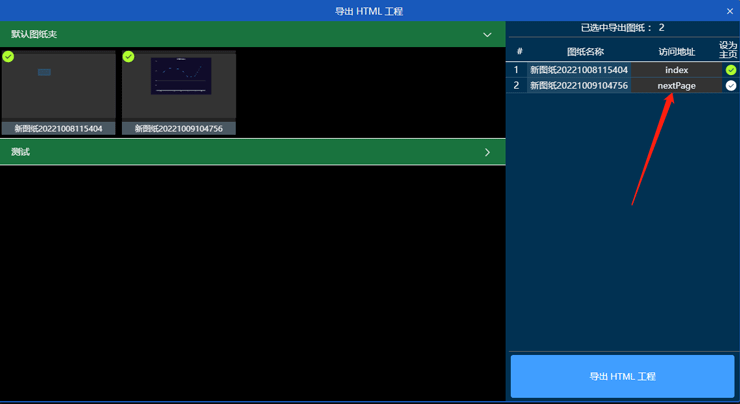Screen dimensions: 740x404
Task: Toggle homepage radio for index row
Action: 731,70
